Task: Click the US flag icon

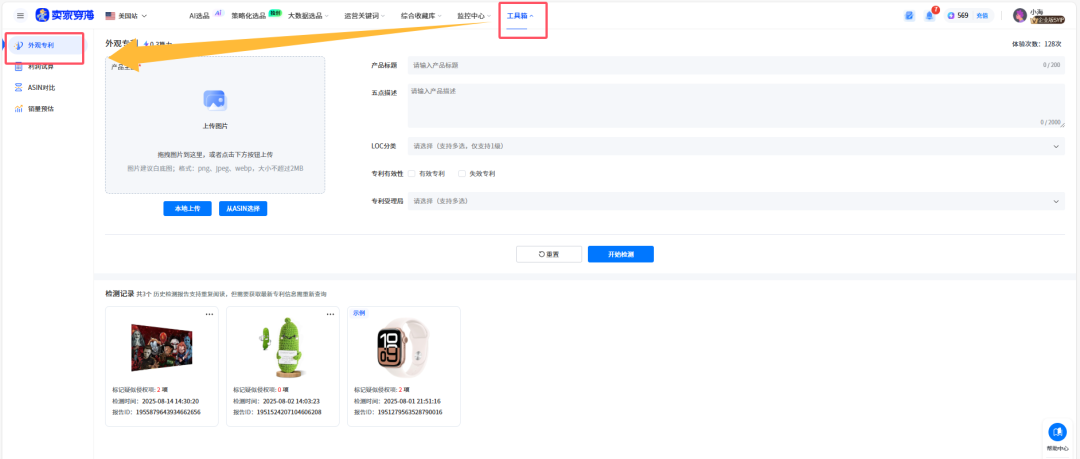Action: coord(110,15)
